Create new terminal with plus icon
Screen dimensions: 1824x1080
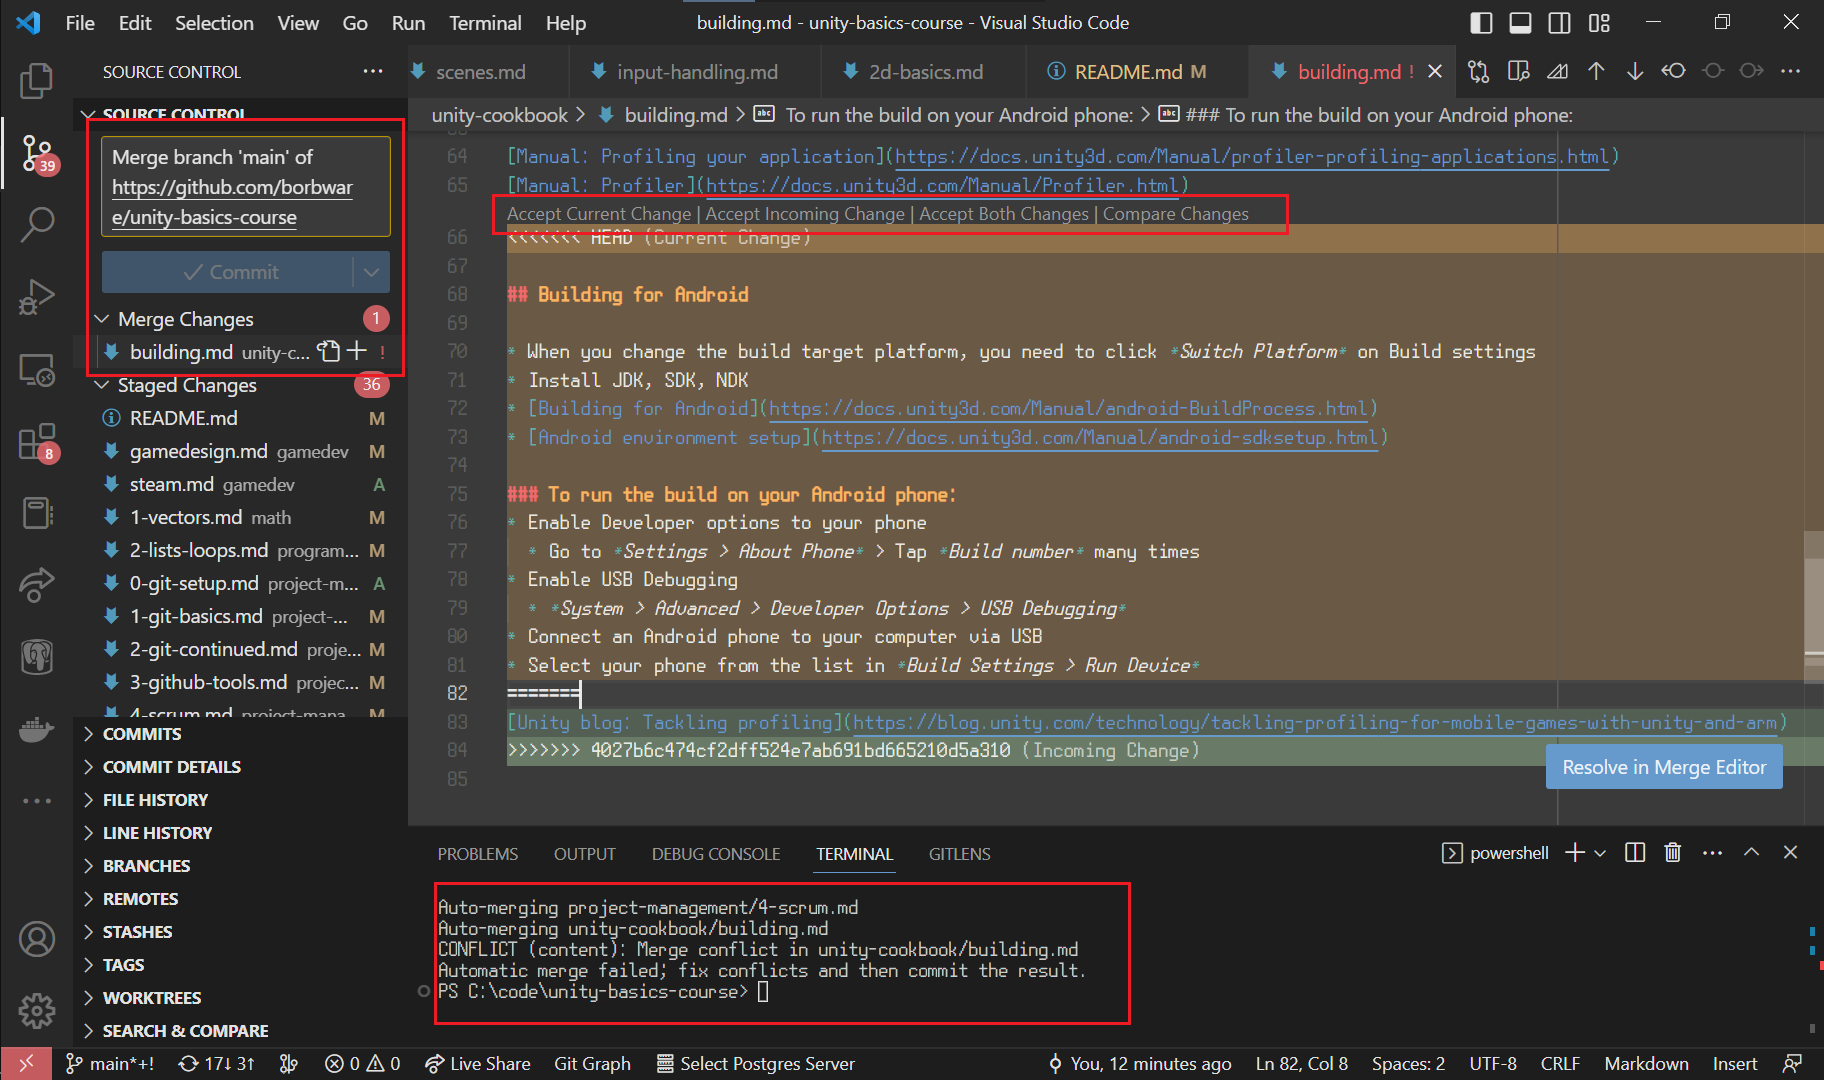click(1575, 853)
